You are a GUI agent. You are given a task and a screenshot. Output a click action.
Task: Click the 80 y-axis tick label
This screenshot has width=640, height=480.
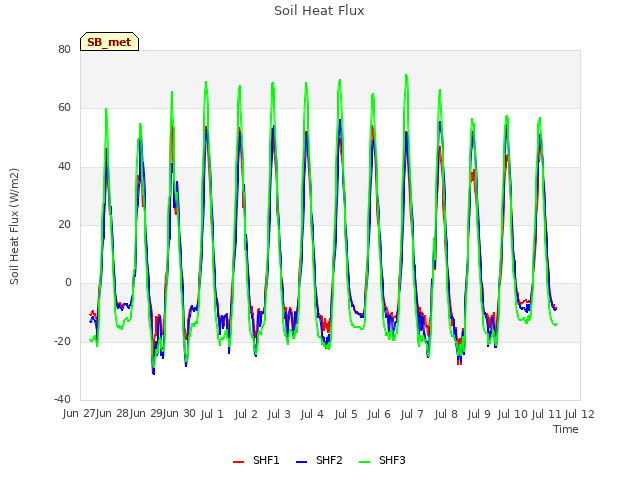(x=64, y=49)
